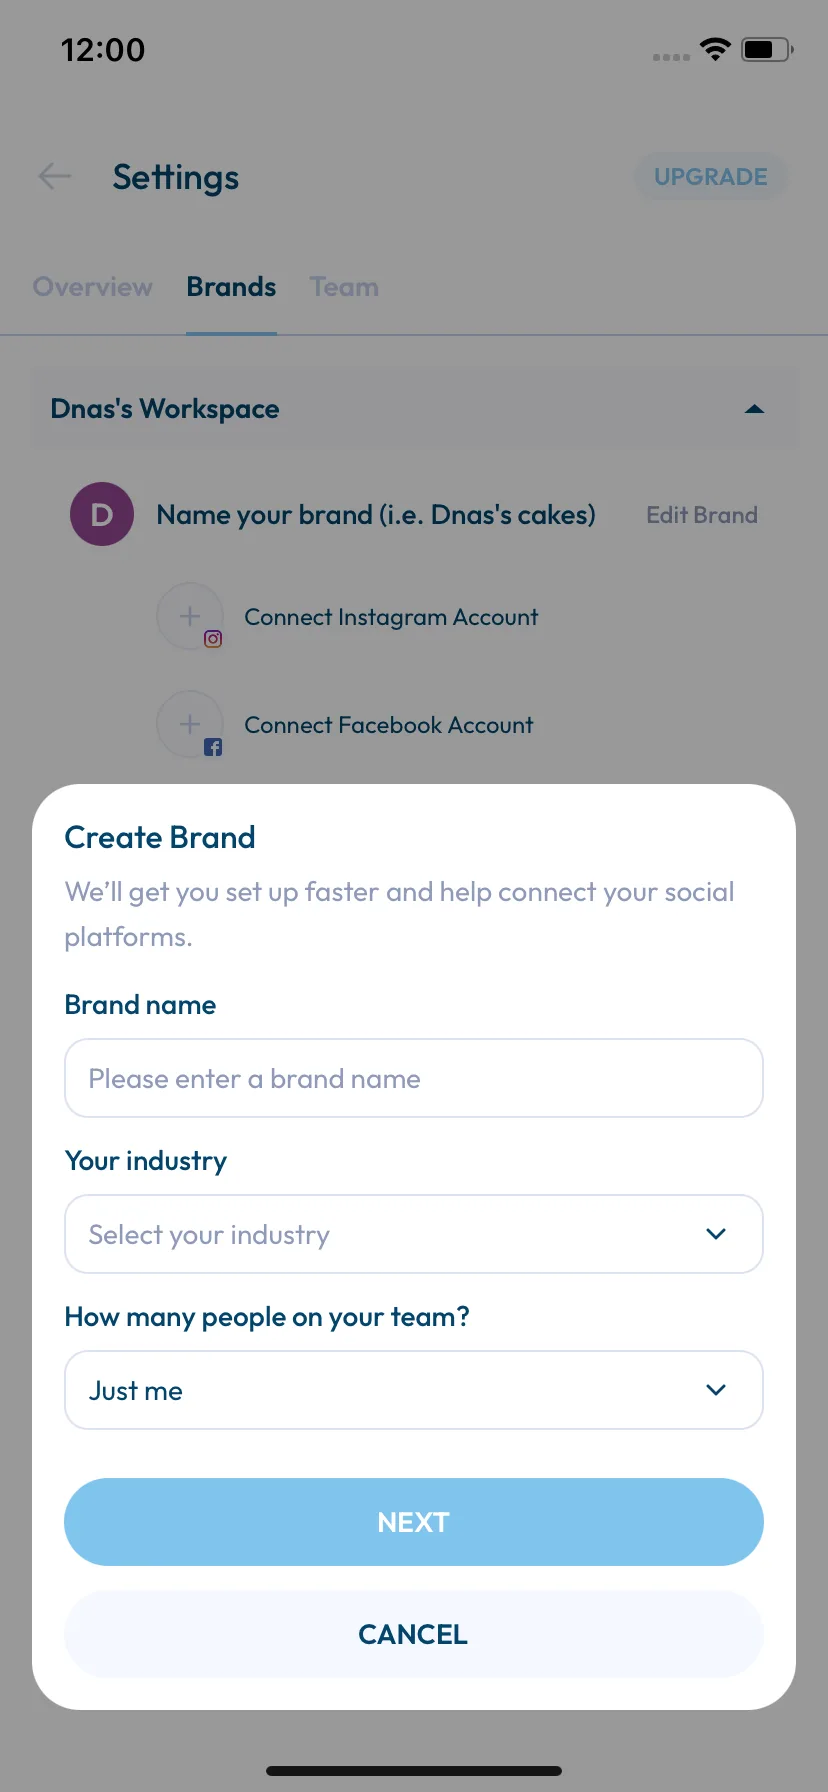This screenshot has width=828, height=1792.
Task: Click Connect Facebook Account text
Action: pos(389,725)
